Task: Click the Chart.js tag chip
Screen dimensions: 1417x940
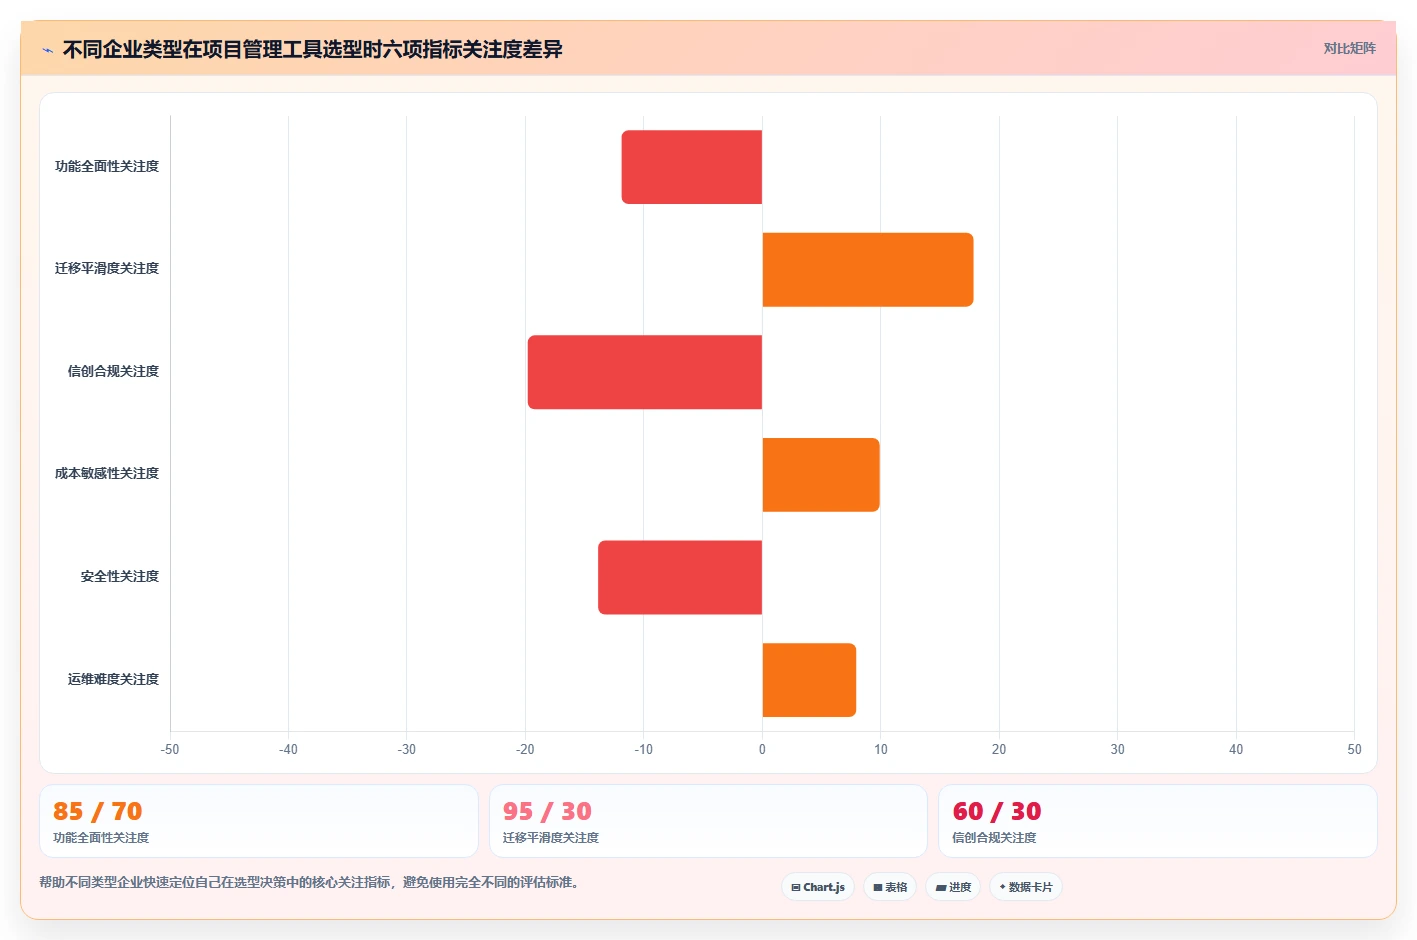Action: [x=818, y=887]
